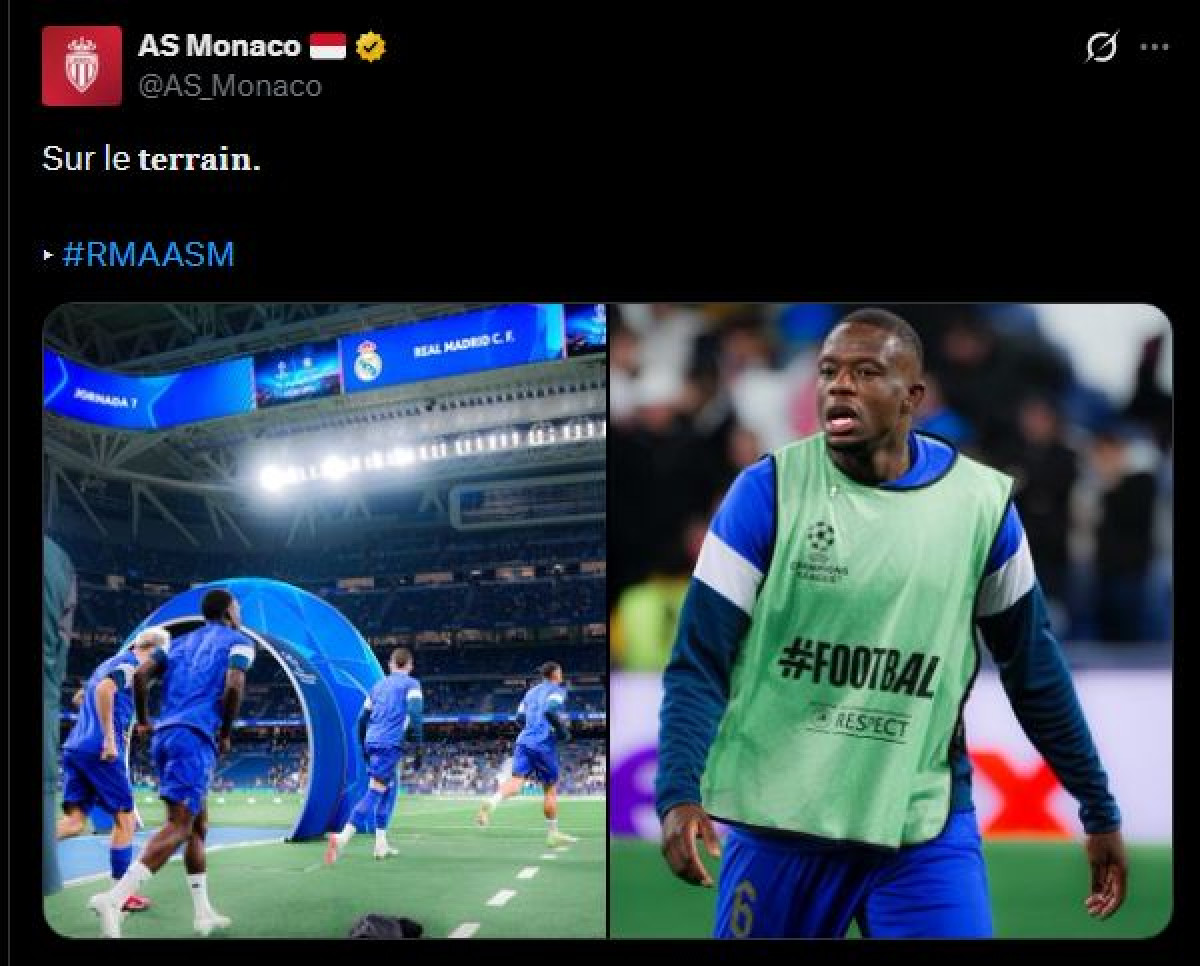Click the Monaco flag emoji beside the name

(327, 46)
